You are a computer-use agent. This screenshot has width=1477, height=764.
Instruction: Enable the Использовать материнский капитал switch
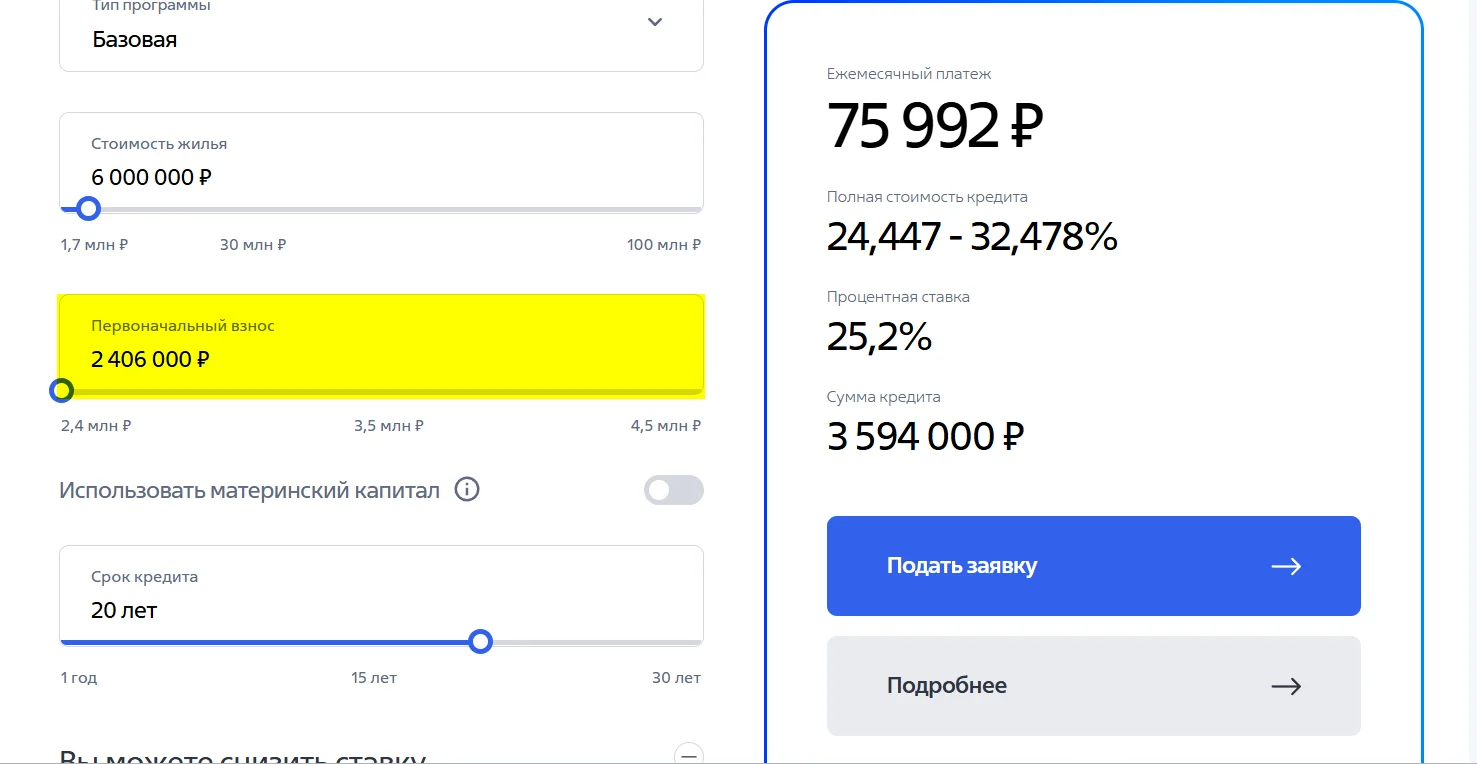[x=674, y=490]
